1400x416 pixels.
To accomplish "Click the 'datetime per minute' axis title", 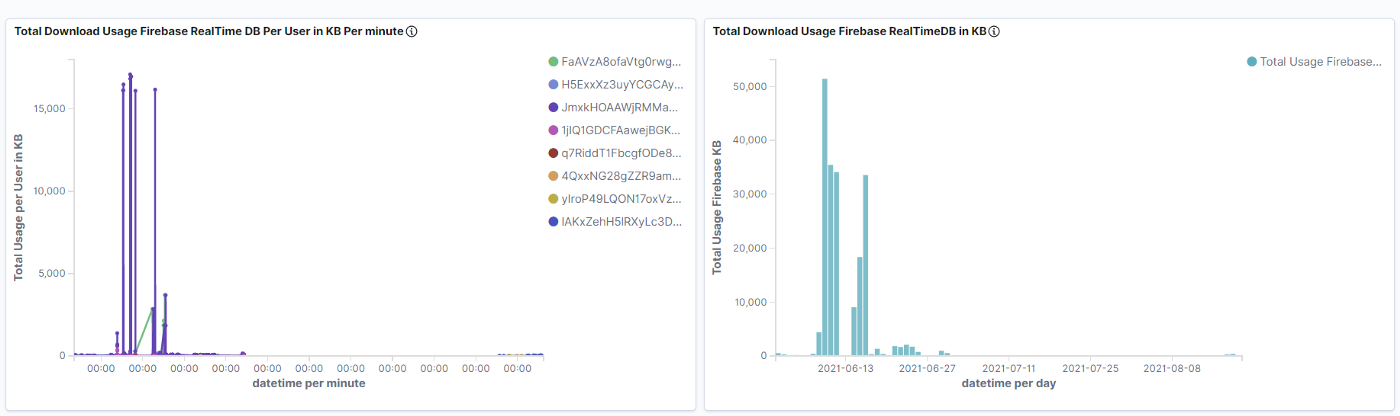I will pyautogui.click(x=309, y=383).
